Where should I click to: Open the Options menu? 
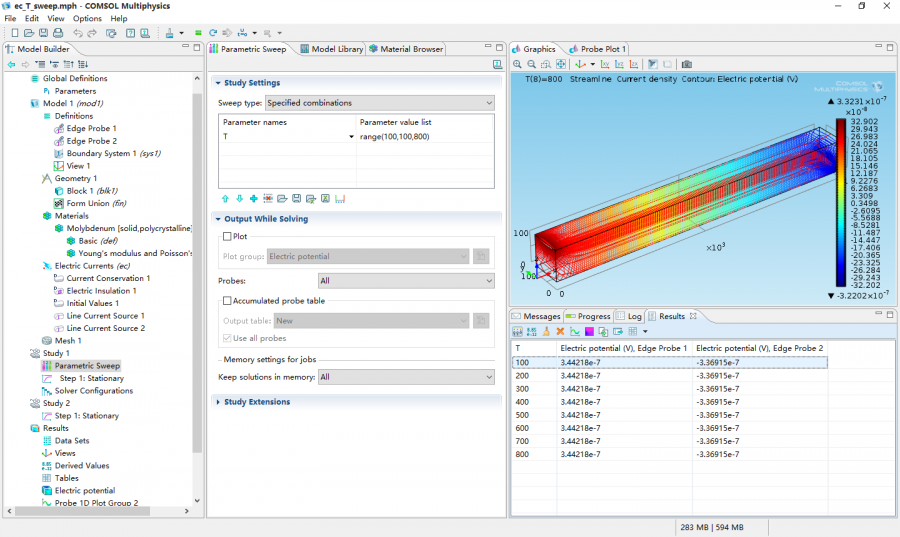tap(87, 19)
